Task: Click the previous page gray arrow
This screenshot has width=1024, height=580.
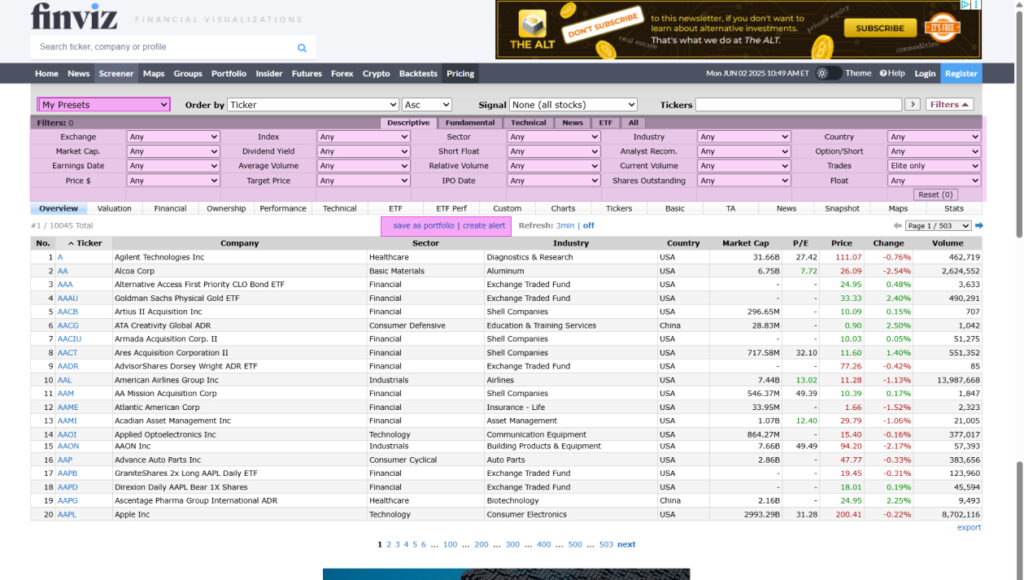Action: (x=897, y=225)
